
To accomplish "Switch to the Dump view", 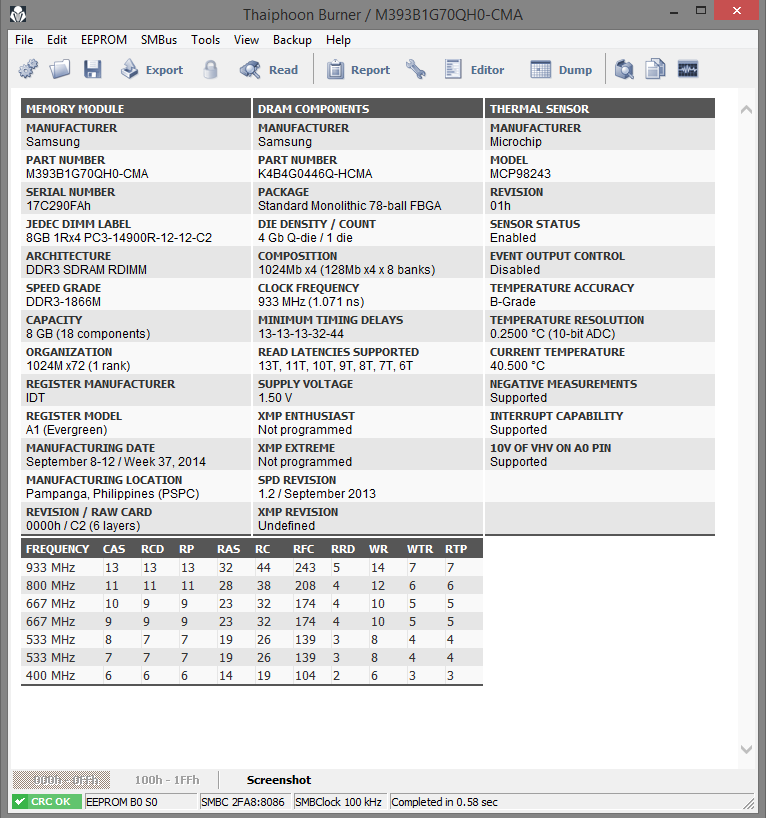I will pyautogui.click(x=561, y=69).
